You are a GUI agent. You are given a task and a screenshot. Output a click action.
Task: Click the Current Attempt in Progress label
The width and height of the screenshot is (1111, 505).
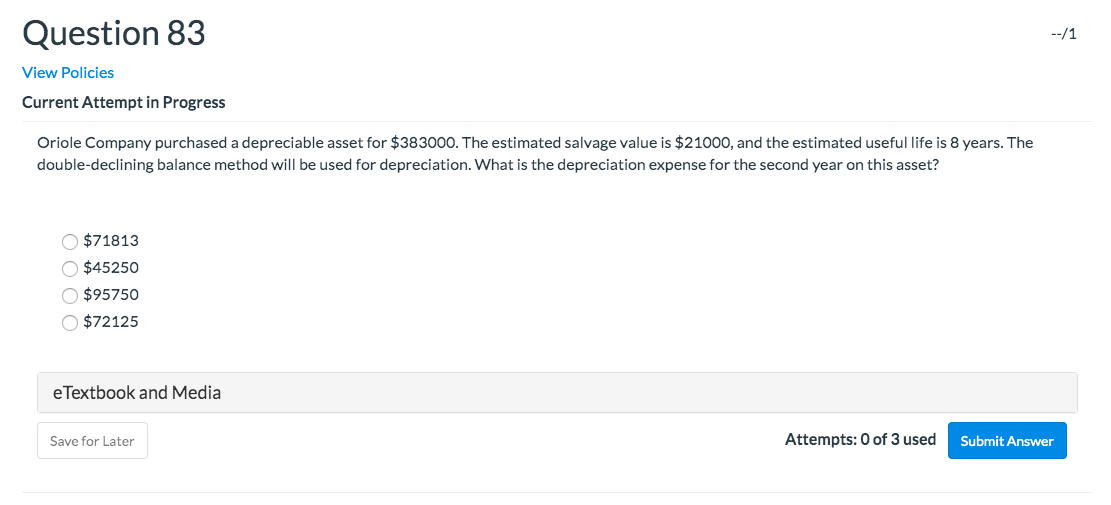click(124, 102)
